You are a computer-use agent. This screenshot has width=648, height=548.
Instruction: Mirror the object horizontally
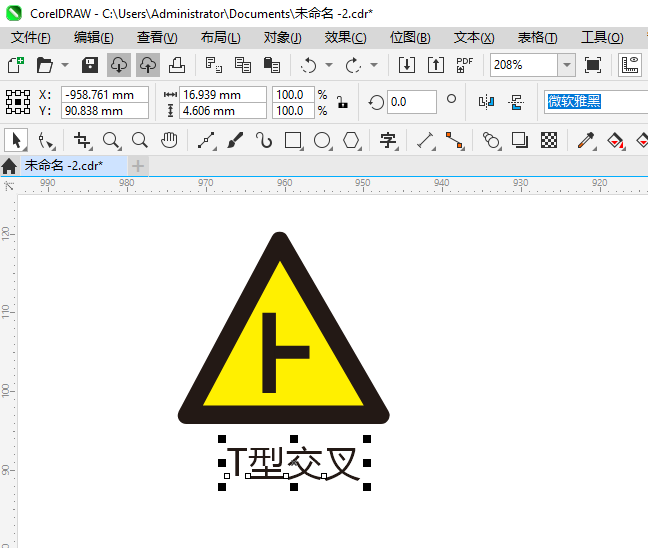[486, 102]
